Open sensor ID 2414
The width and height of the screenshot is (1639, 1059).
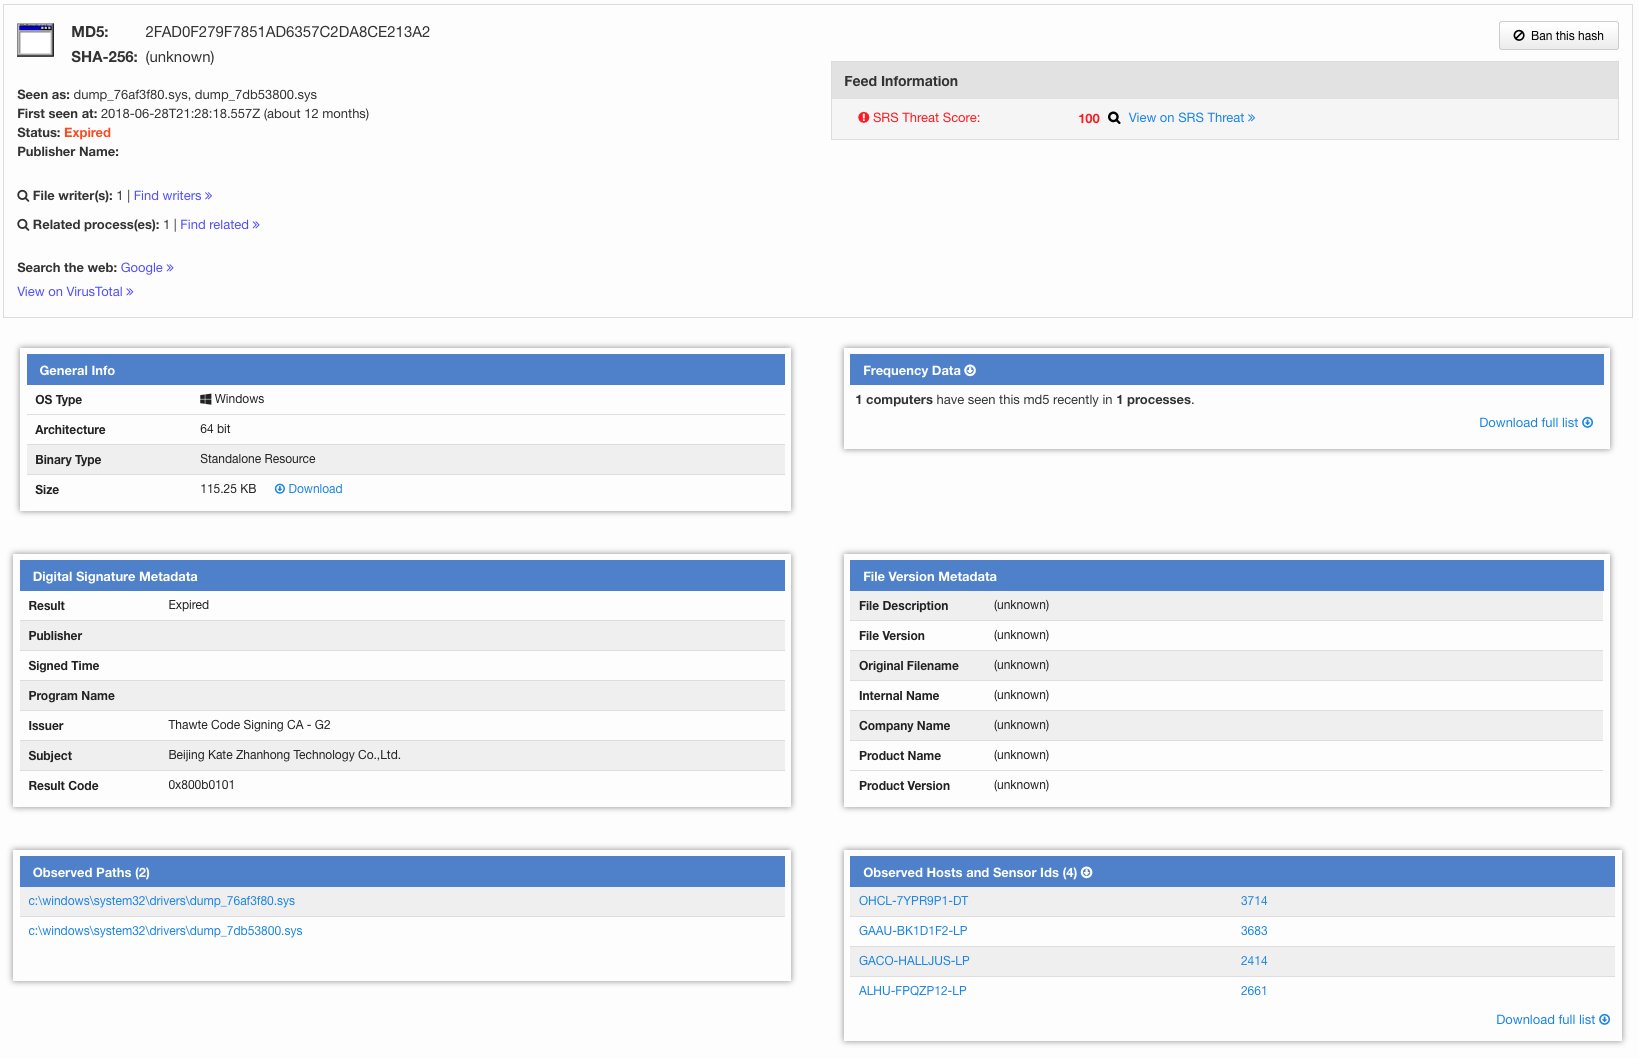[x=1253, y=961]
